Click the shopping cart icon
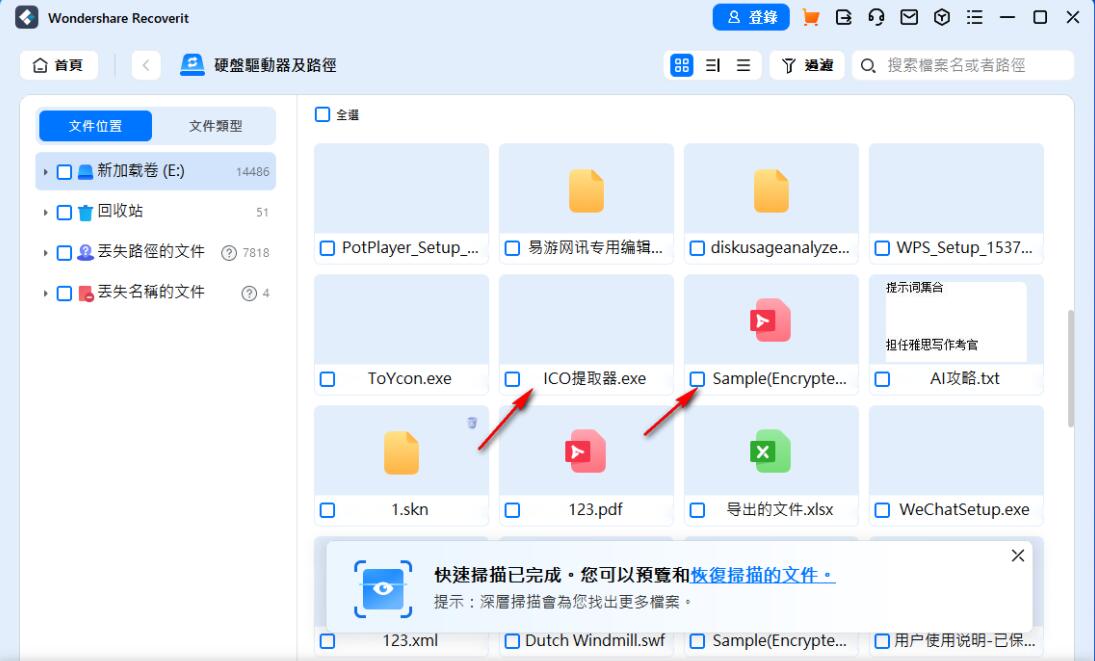The height and width of the screenshot is (661, 1095). point(810,17)
